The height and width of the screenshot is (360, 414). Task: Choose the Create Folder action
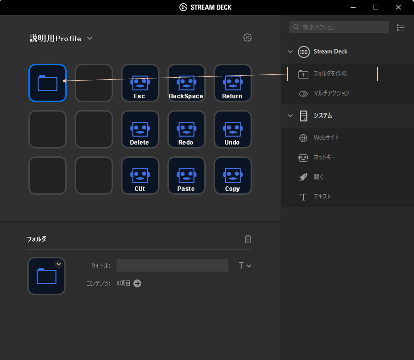(348, 74)
